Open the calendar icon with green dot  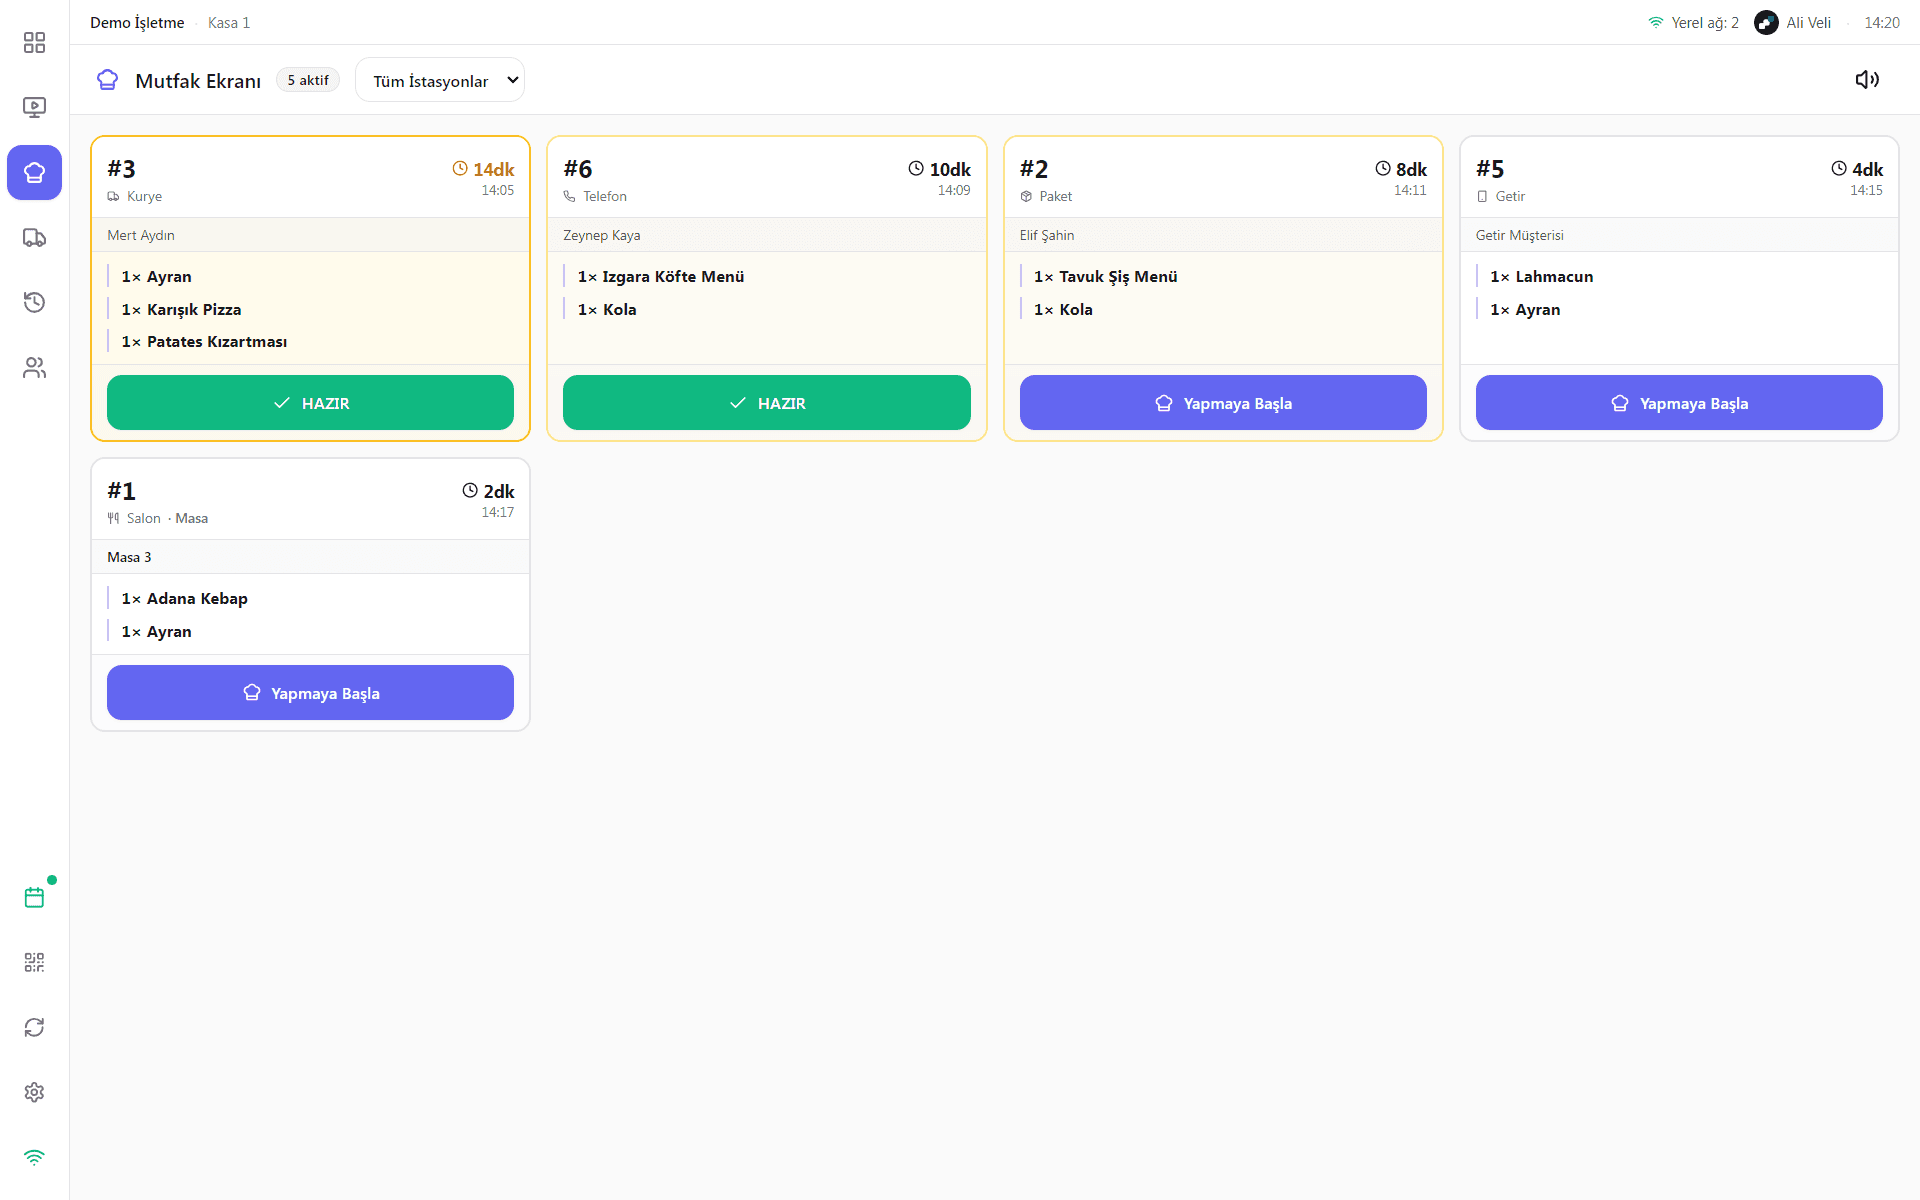[x=34, y=897]
